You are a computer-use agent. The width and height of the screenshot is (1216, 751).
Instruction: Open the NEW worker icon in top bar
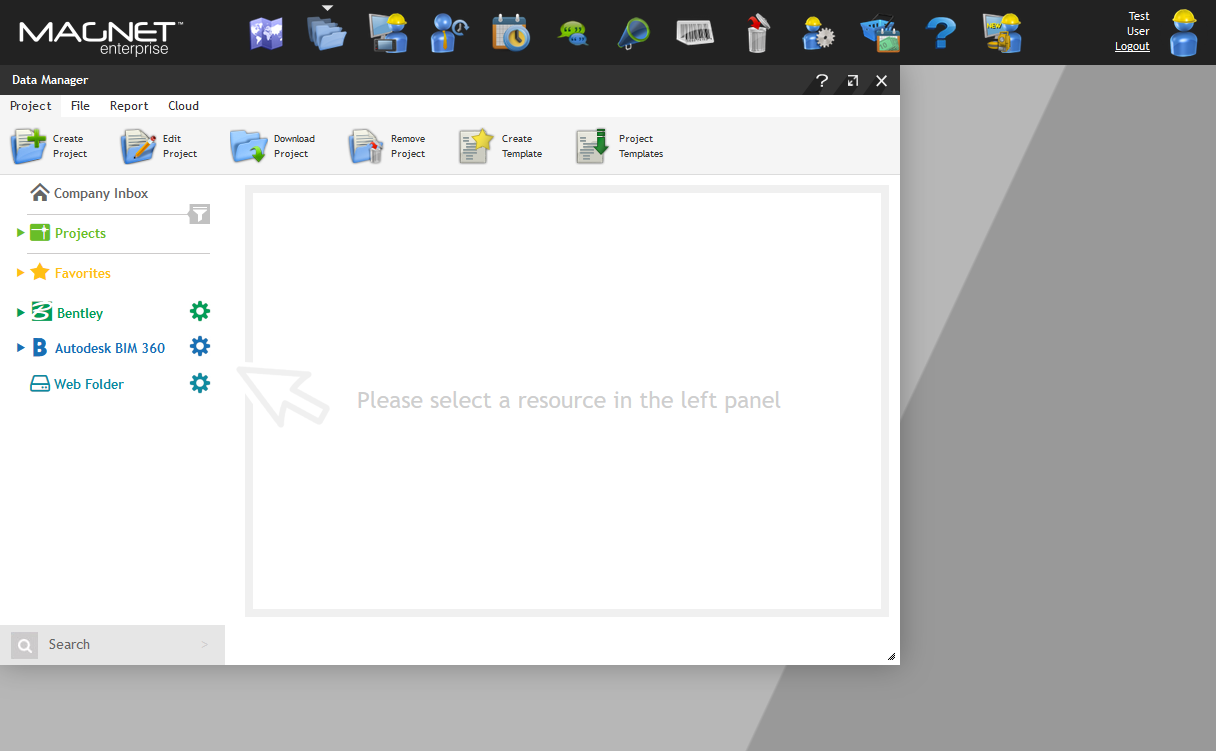[1002, 33]
